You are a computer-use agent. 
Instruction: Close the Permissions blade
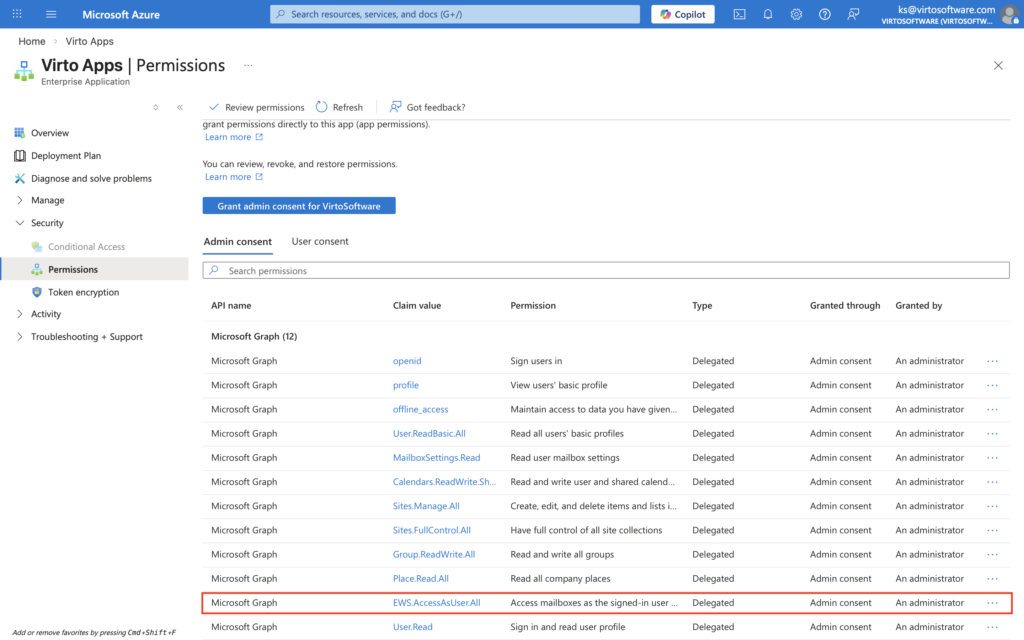point(998,65)
